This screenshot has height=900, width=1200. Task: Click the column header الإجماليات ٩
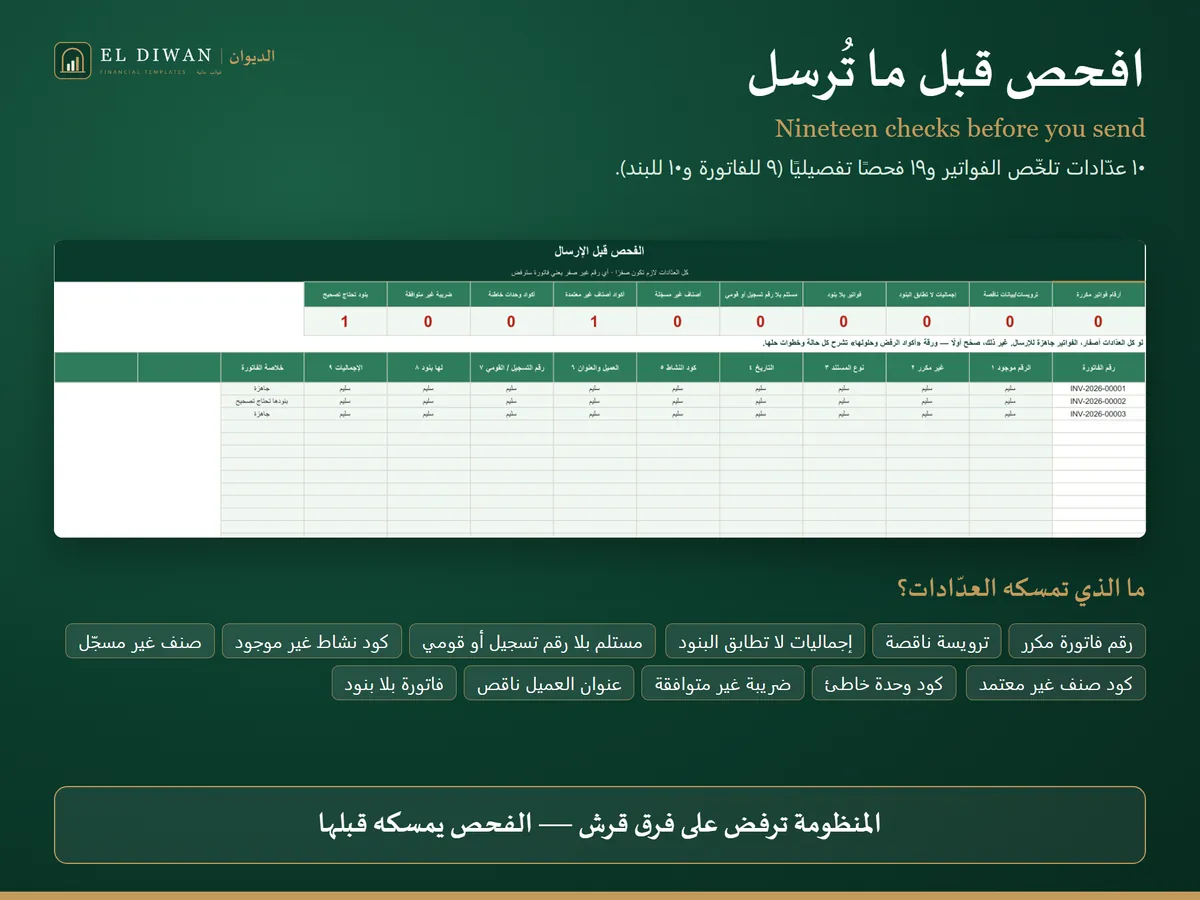pos(345,368)
